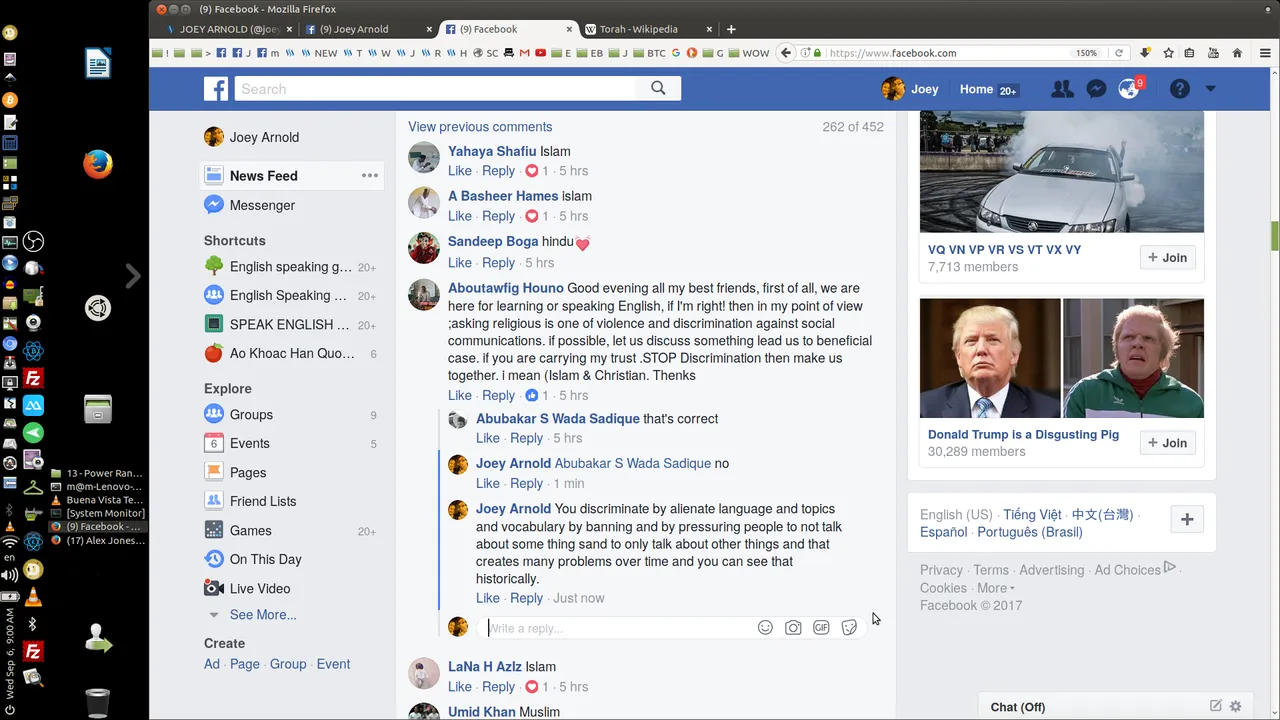
Task: Click the Facebook logo in header
Action: click(x=216, y=89)
